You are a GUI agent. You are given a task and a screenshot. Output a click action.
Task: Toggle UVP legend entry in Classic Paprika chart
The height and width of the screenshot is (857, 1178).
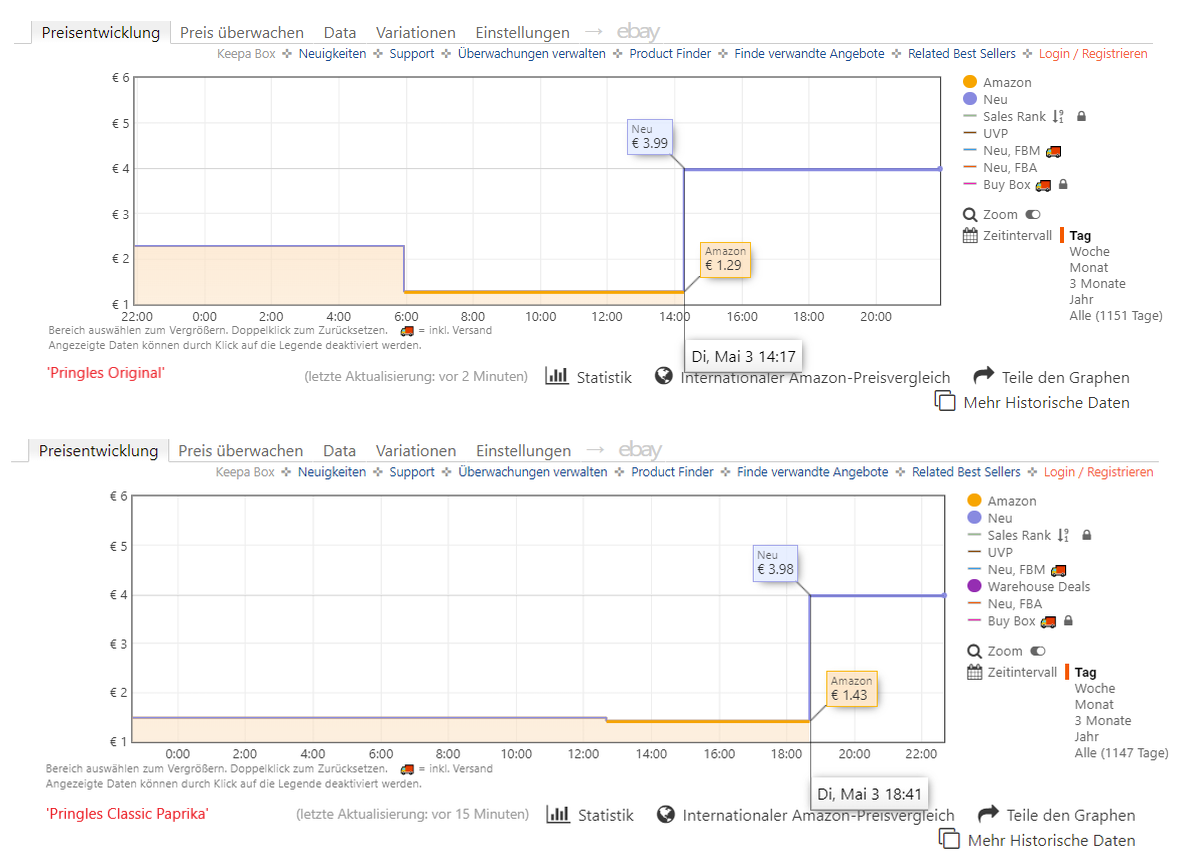pyautogui.click(x=990, y=553)
